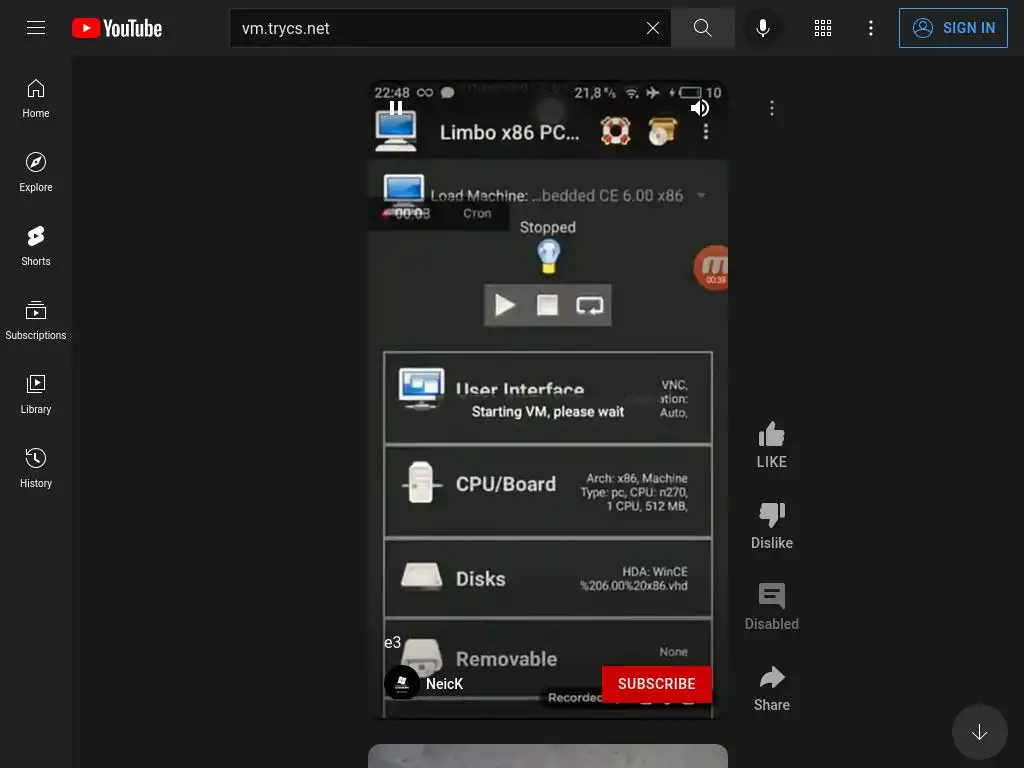Click the Disabled comments icon
Screen dimensions: 1024x768
tap(771, 595)
